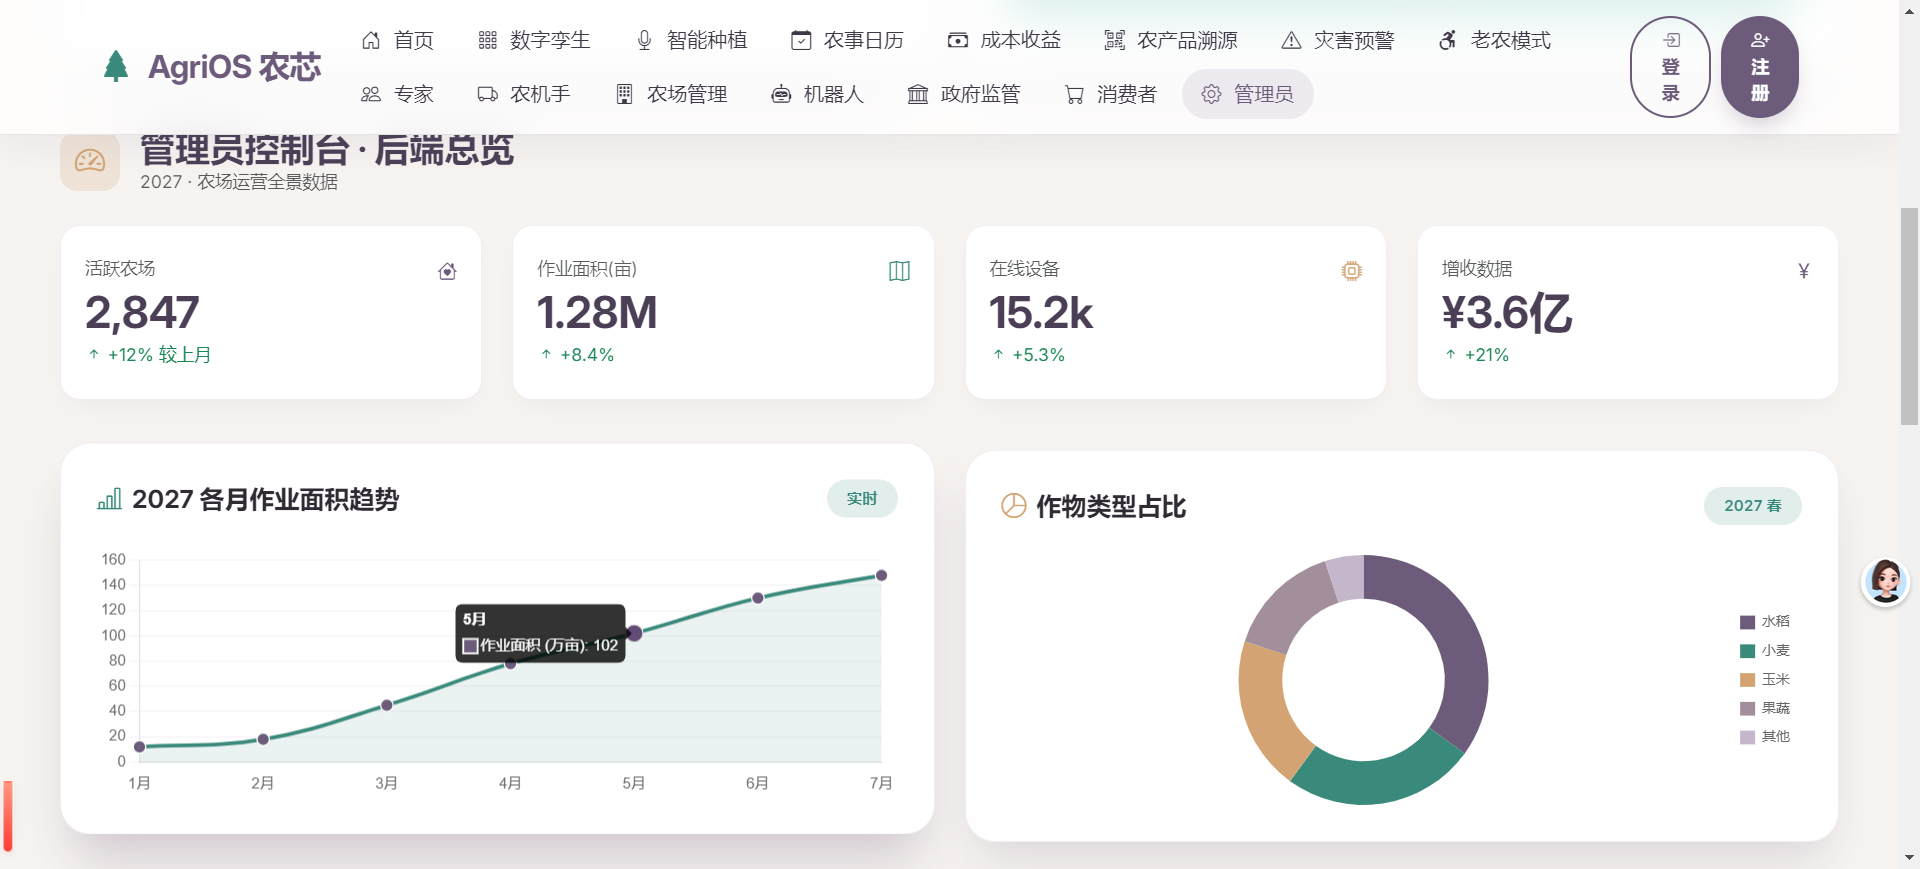Click the 2027 春 badge

(1752, 506)
